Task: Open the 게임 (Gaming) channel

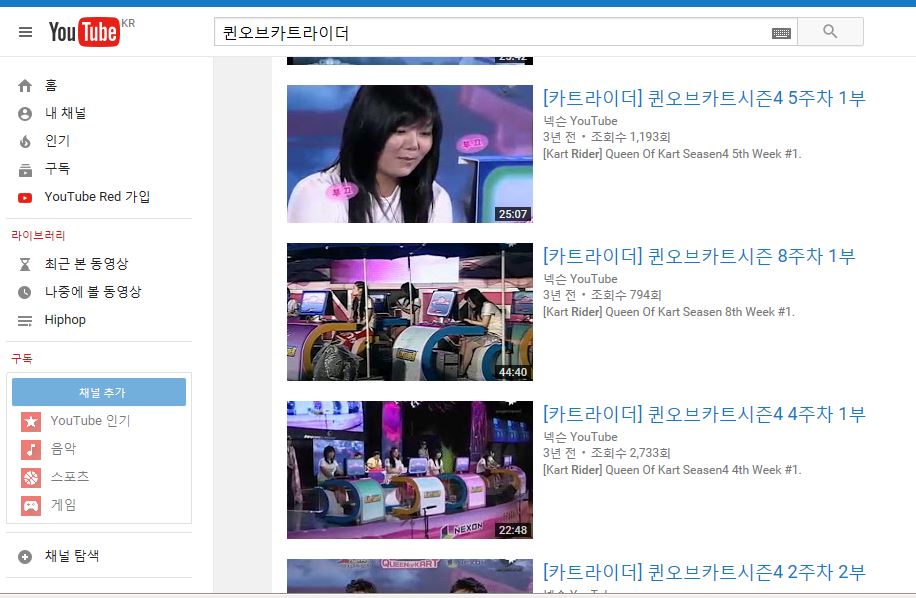Action: tap(63, 505)
